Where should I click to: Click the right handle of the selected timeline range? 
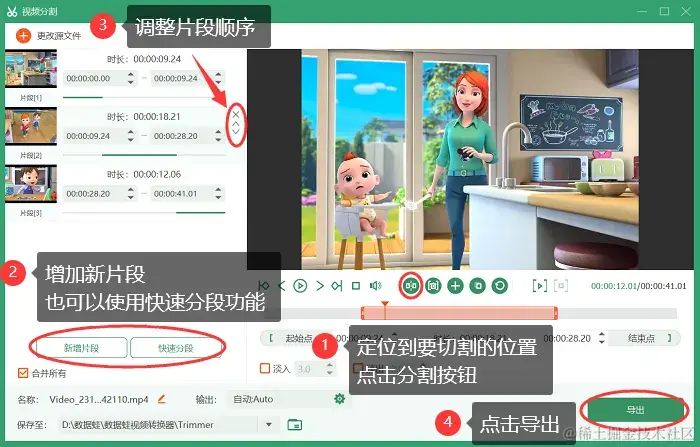pyautogui.click(x=556, y=313)
